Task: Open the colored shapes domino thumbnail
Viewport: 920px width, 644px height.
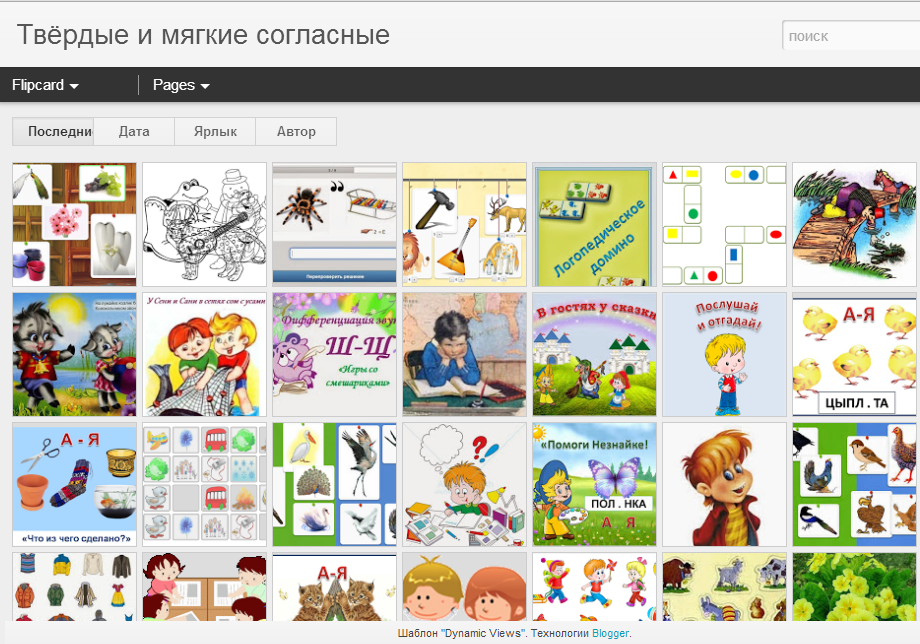Action: click(725, 225)
